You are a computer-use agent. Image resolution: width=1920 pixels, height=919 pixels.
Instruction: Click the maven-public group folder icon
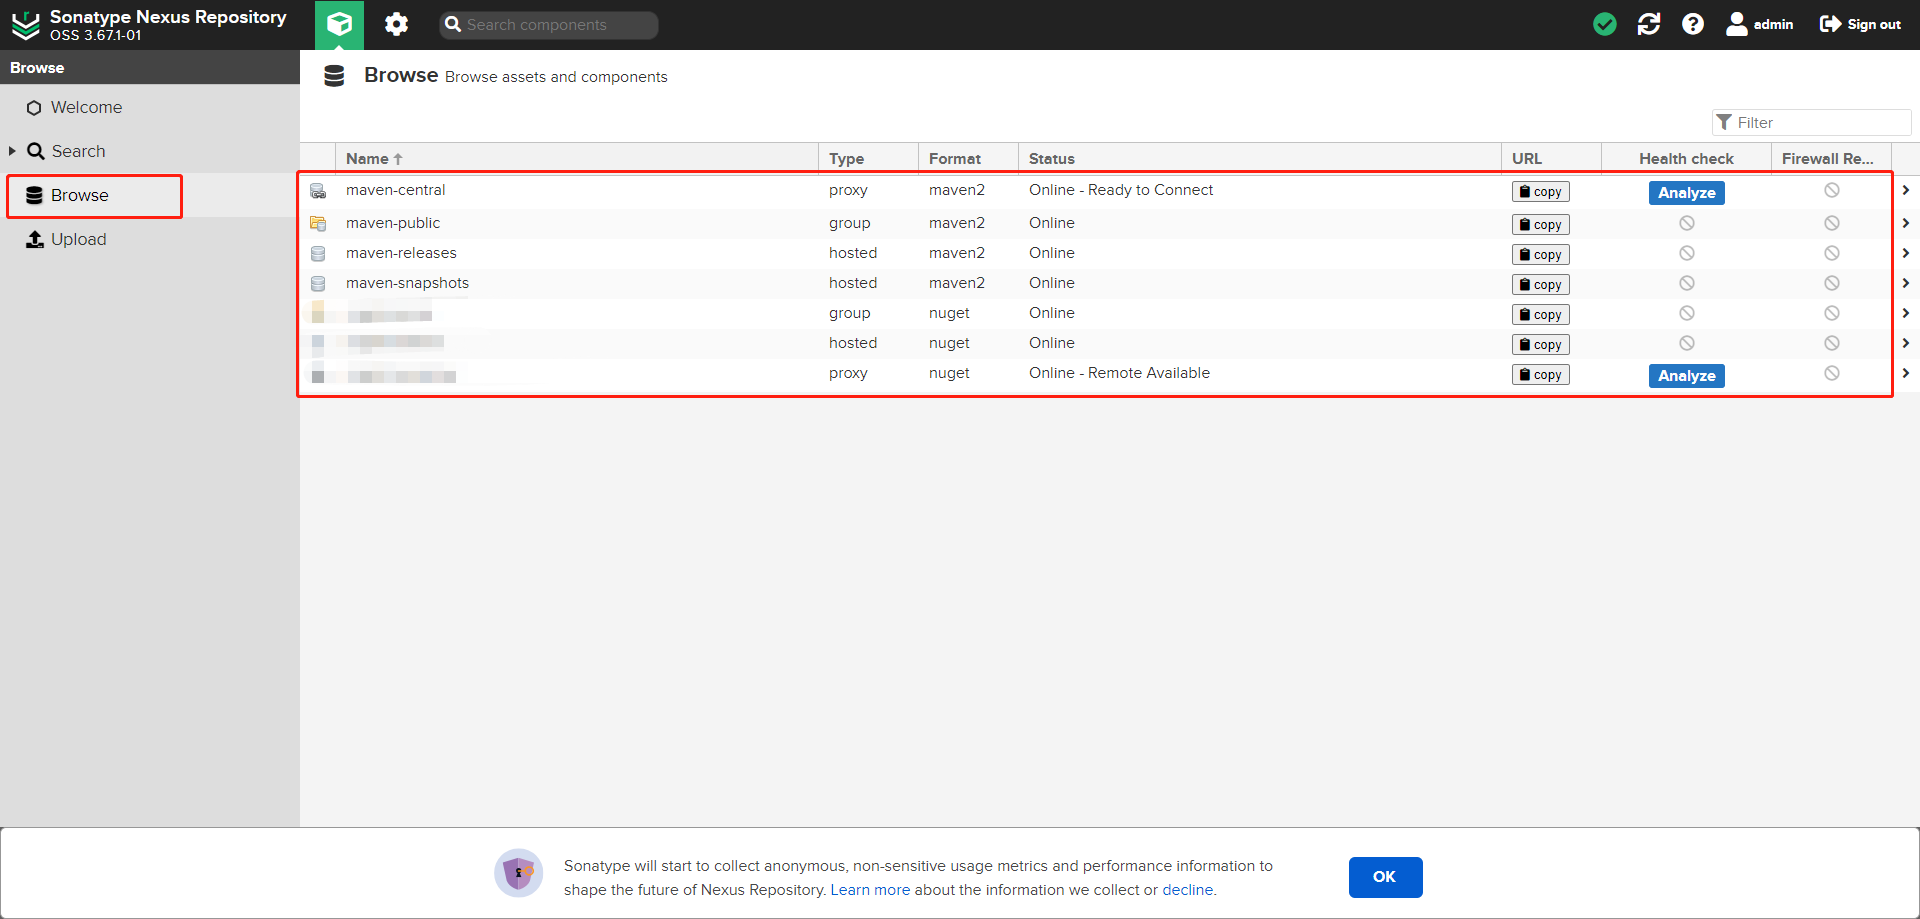(x=318, y=223)
